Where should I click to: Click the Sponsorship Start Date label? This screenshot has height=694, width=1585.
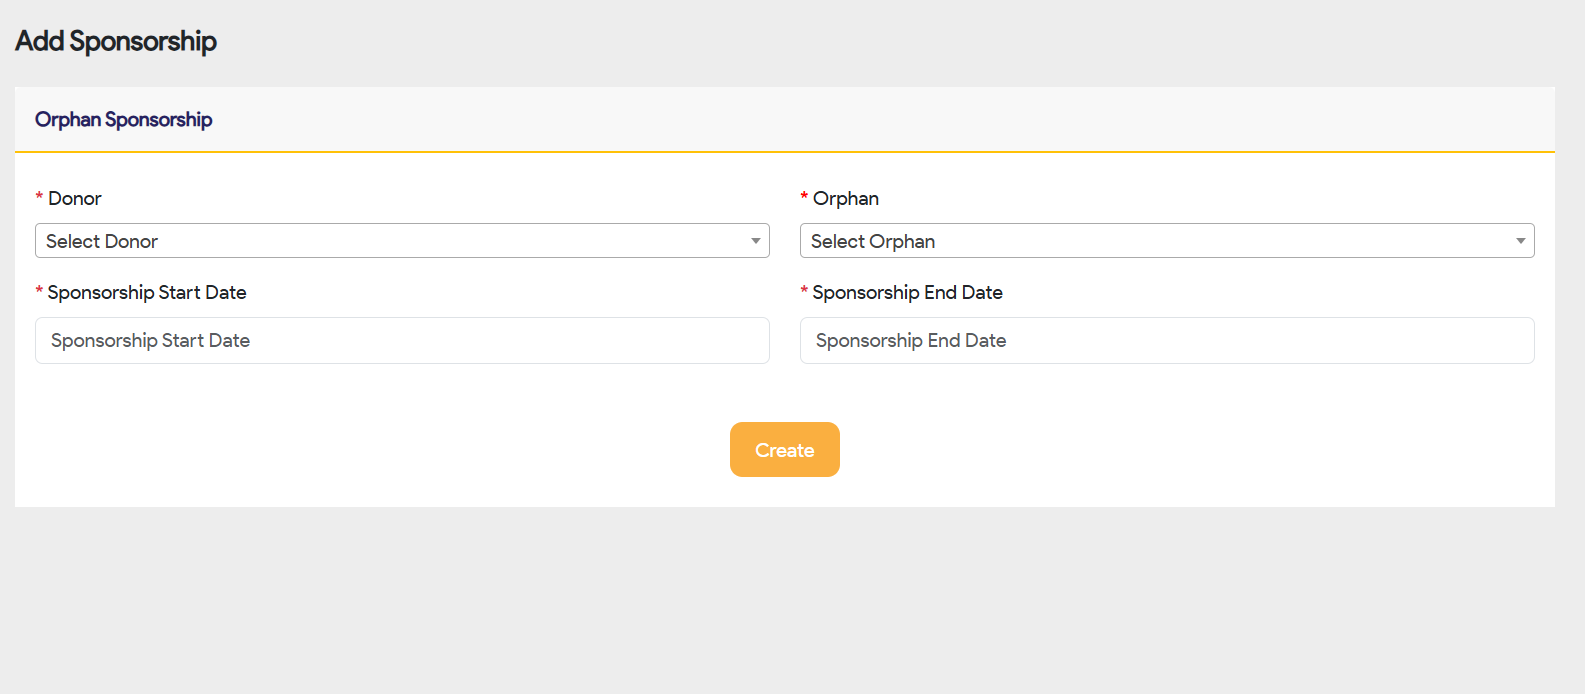[147, 293]
